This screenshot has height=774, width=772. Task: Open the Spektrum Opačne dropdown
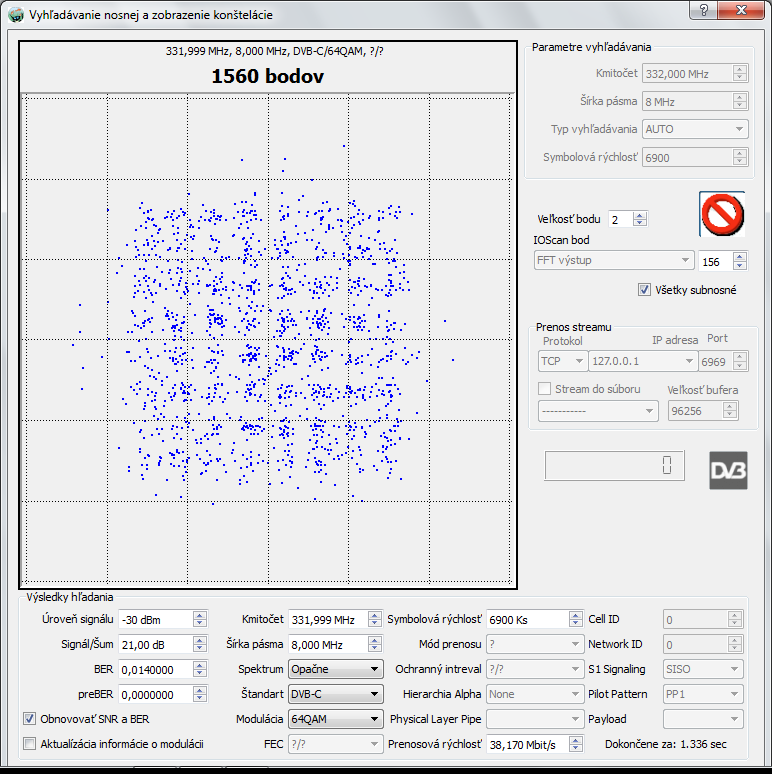pyautogui.click(x=336, y=669)
